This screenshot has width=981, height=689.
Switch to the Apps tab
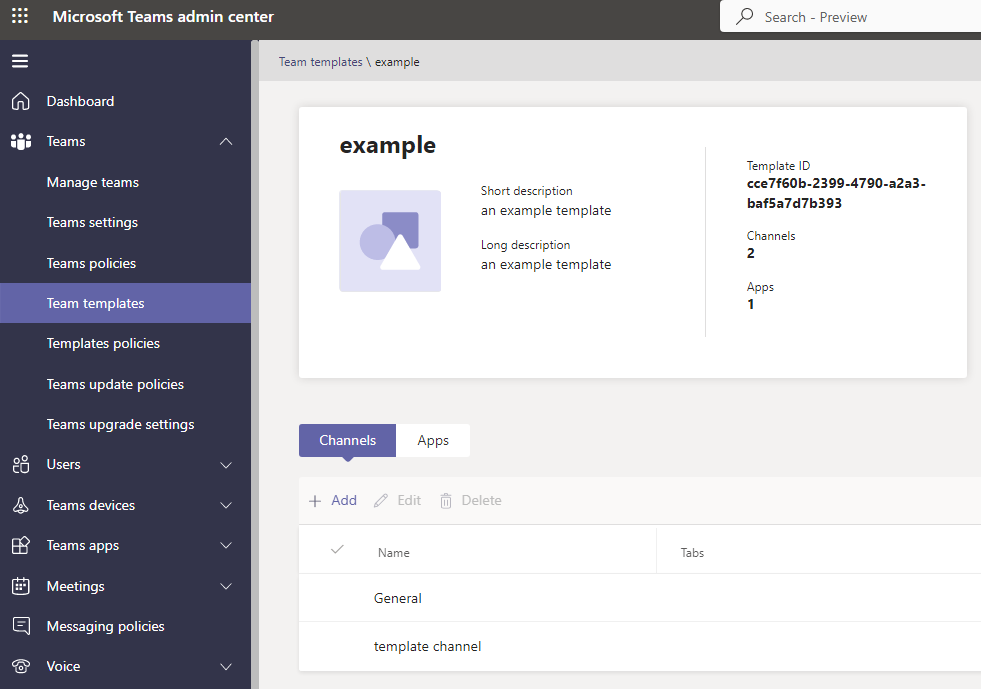[433, 441]
